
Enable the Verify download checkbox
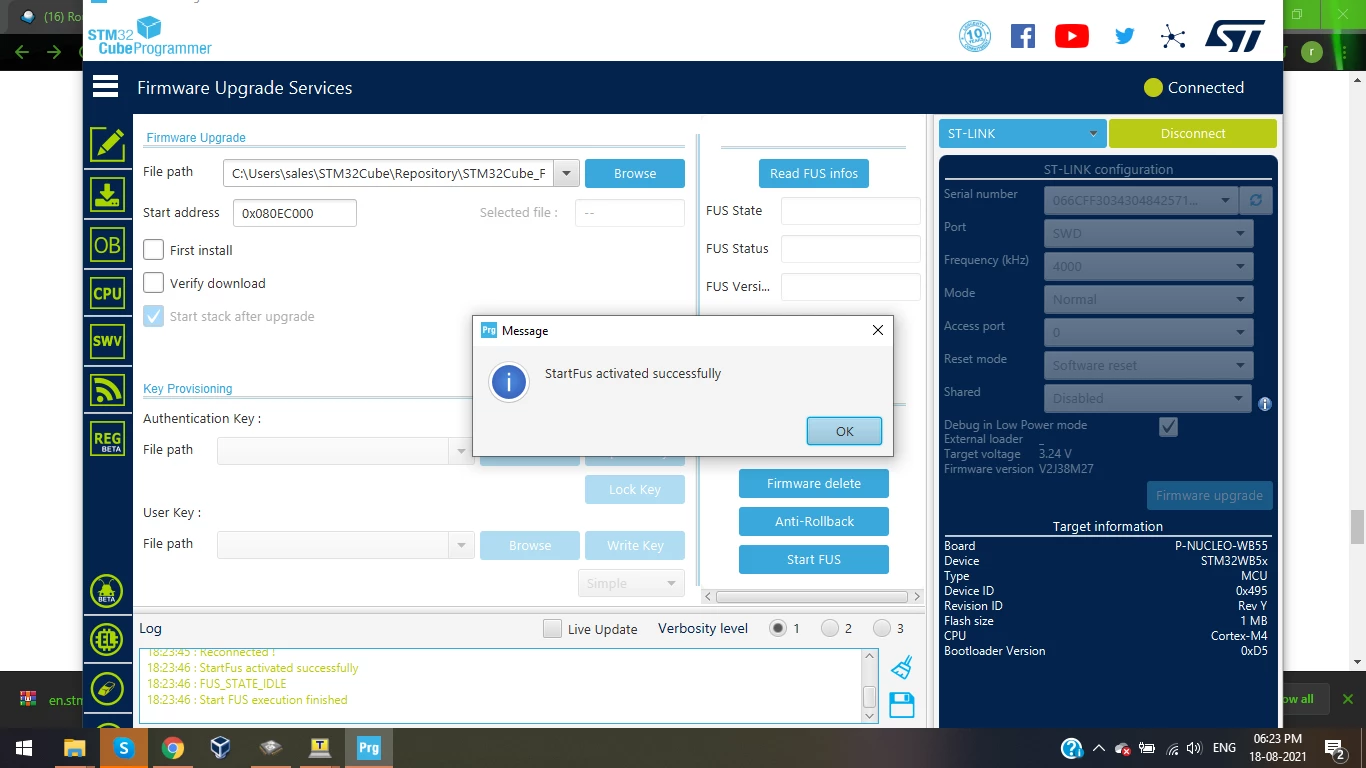[x=153, y=283]
